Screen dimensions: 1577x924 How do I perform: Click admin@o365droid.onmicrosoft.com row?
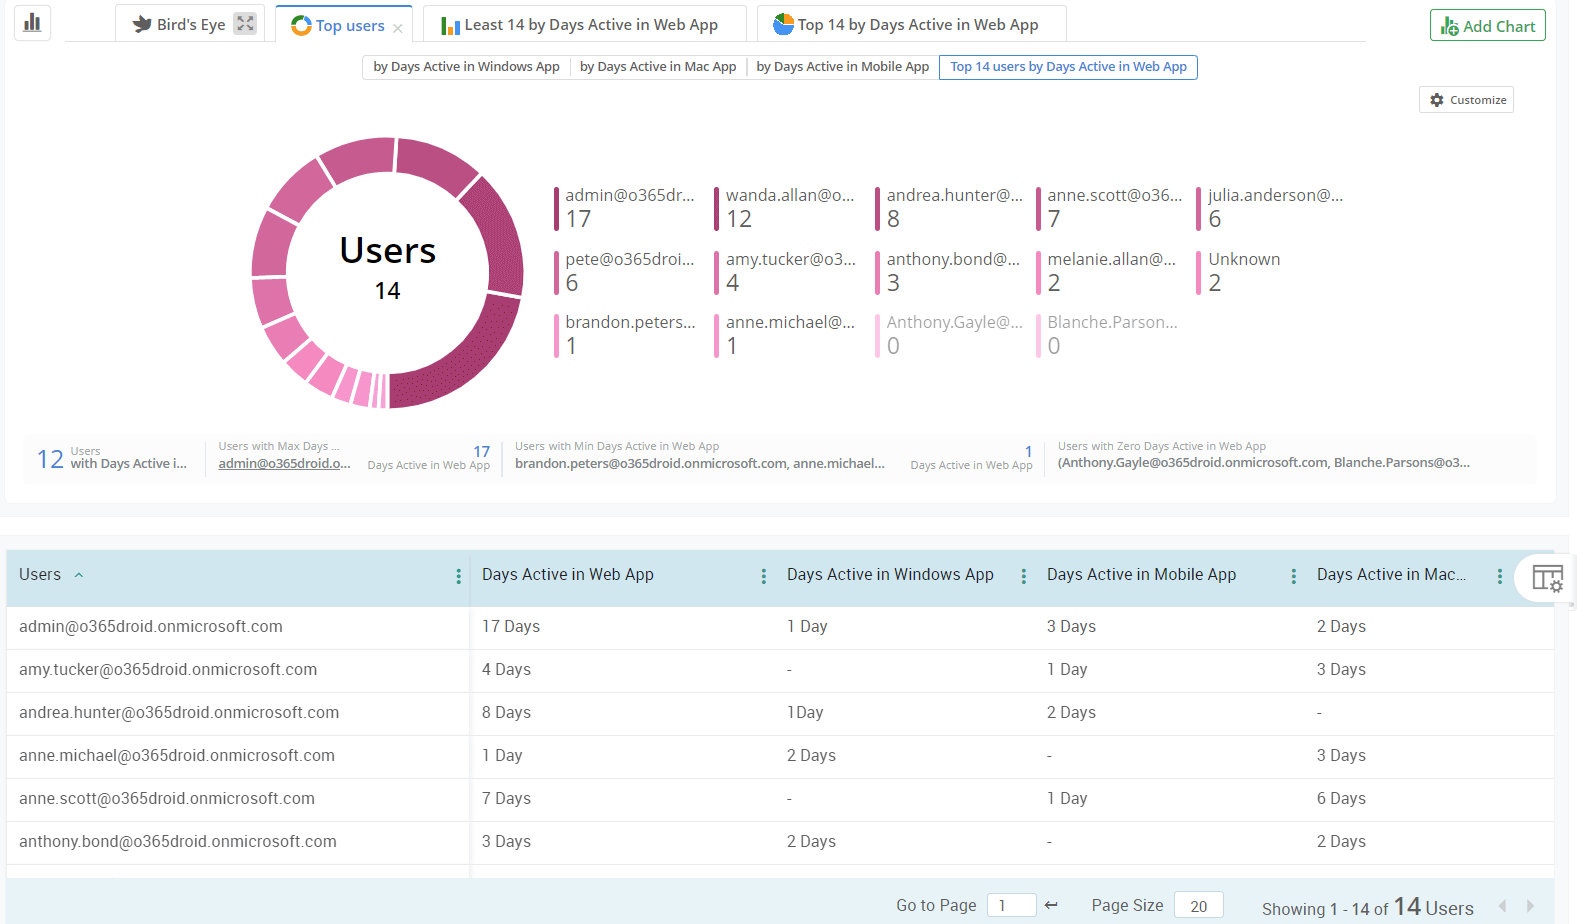[780, 627]
